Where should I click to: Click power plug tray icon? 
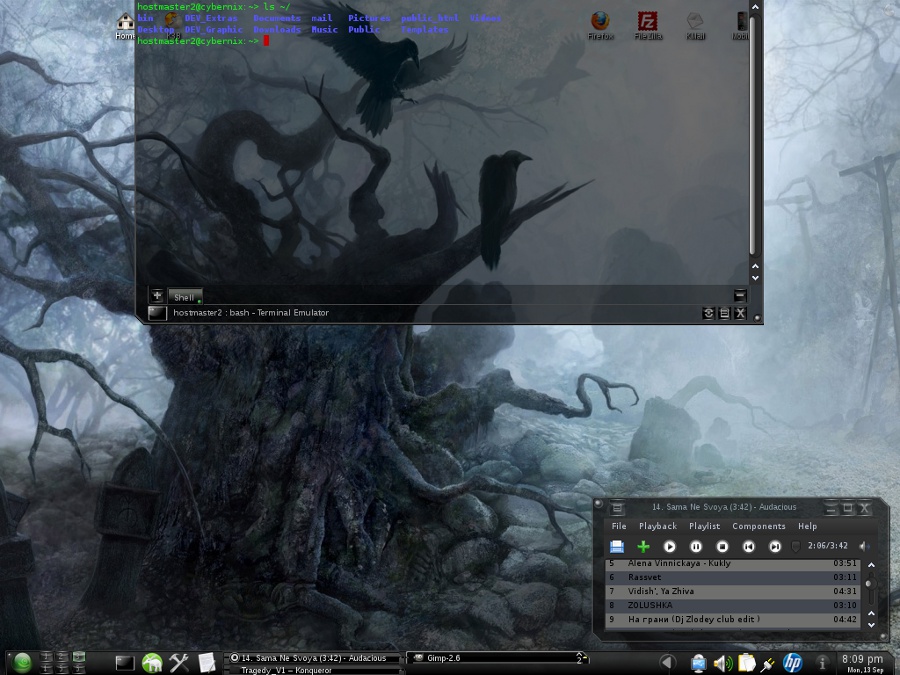click(767, 665)
